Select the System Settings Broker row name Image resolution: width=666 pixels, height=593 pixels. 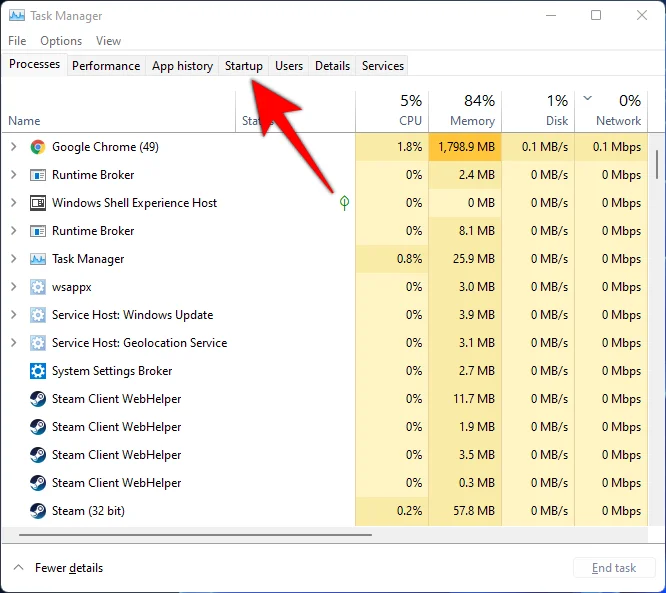coord(112,371)
